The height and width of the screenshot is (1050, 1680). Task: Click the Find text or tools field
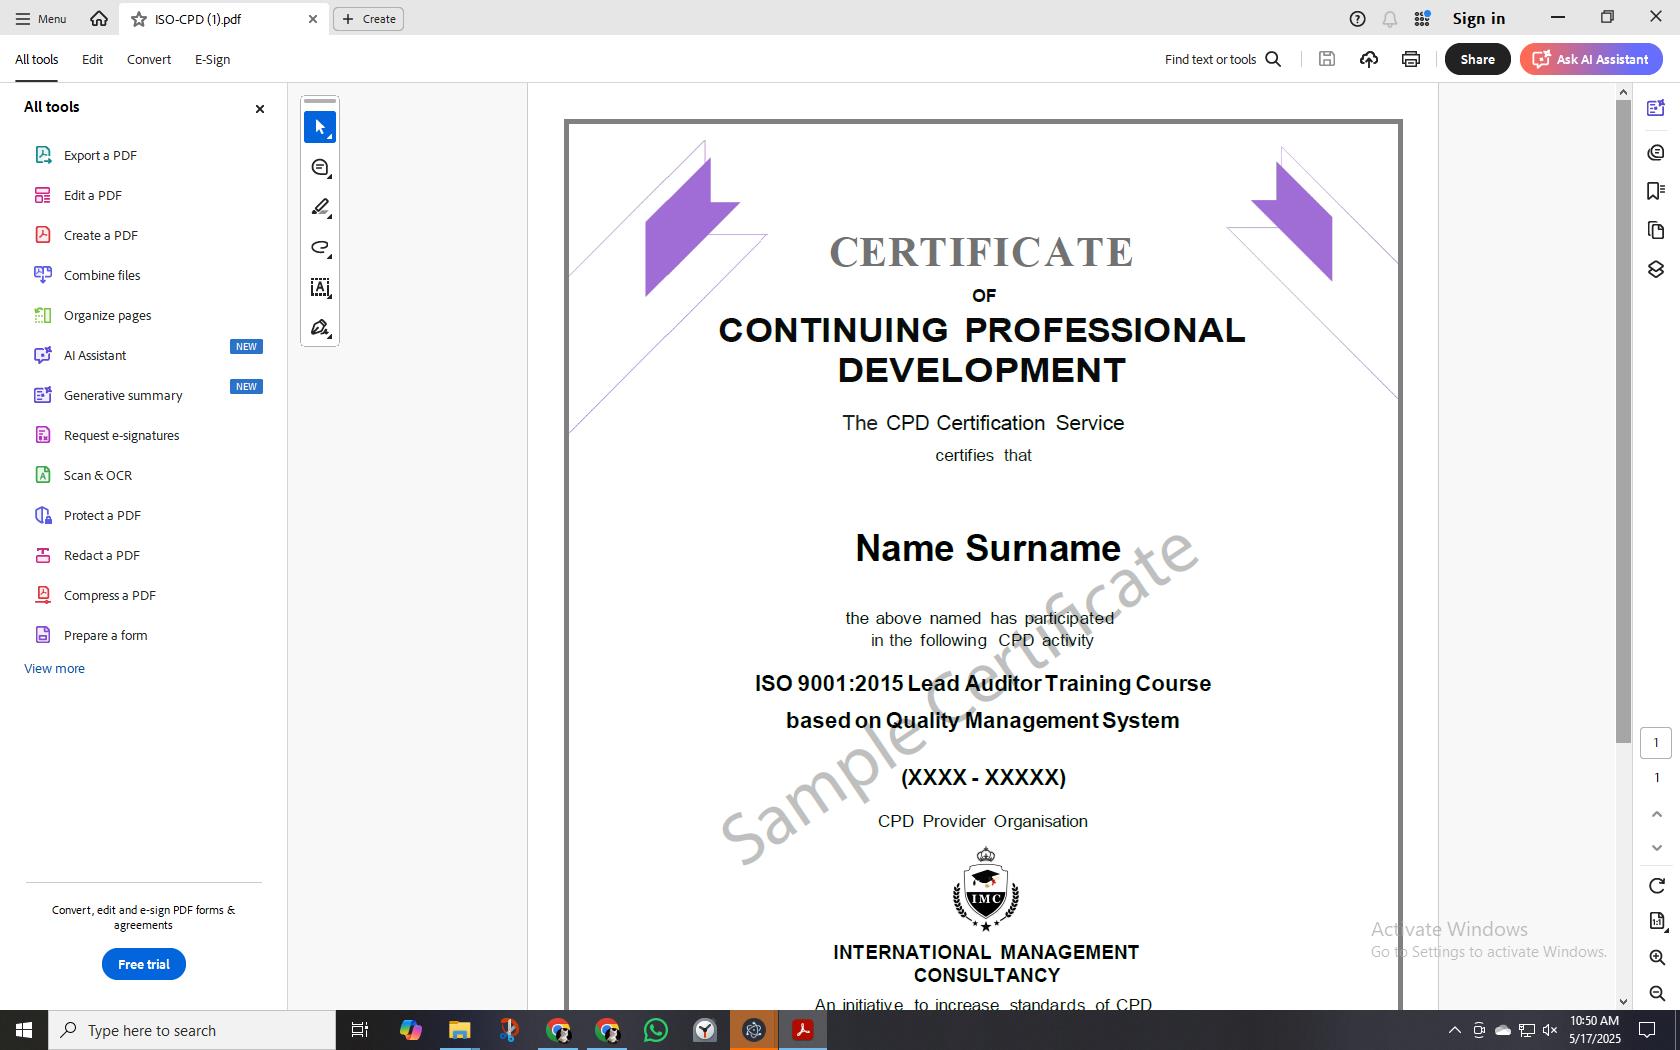pyautogui.click(x=1210, y=59)
